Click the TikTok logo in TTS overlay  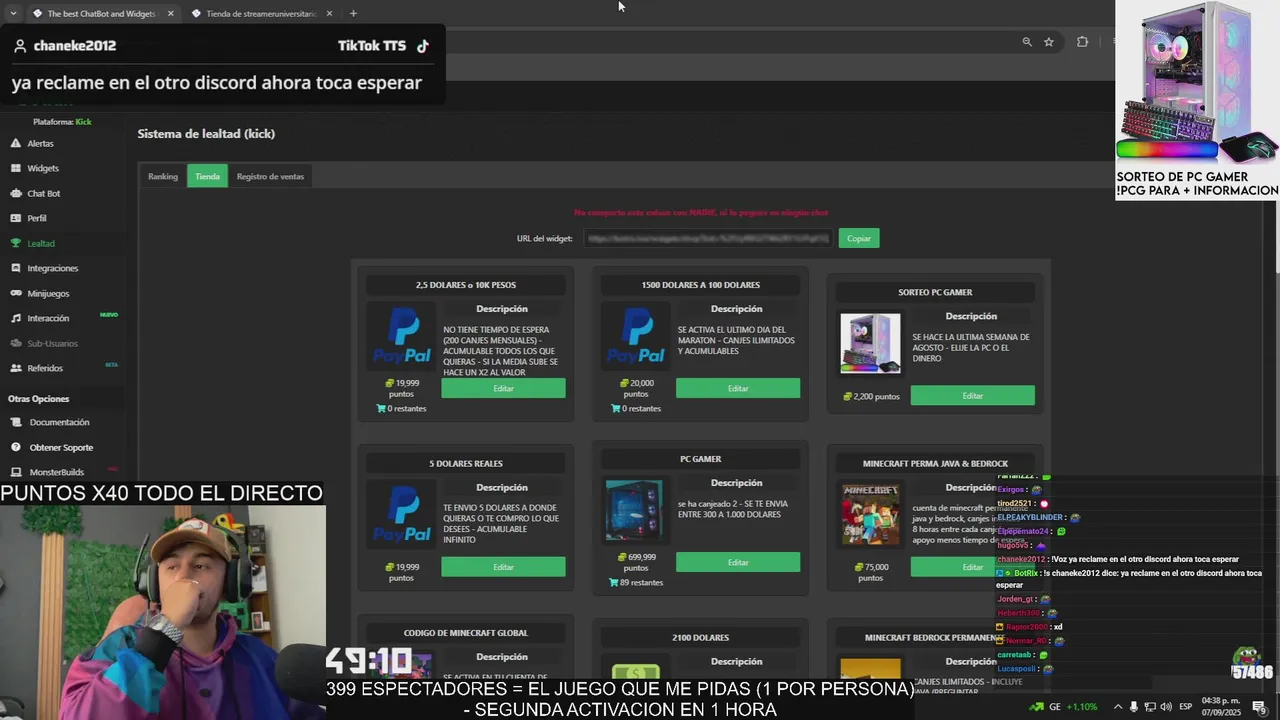[x=423, y=46]
